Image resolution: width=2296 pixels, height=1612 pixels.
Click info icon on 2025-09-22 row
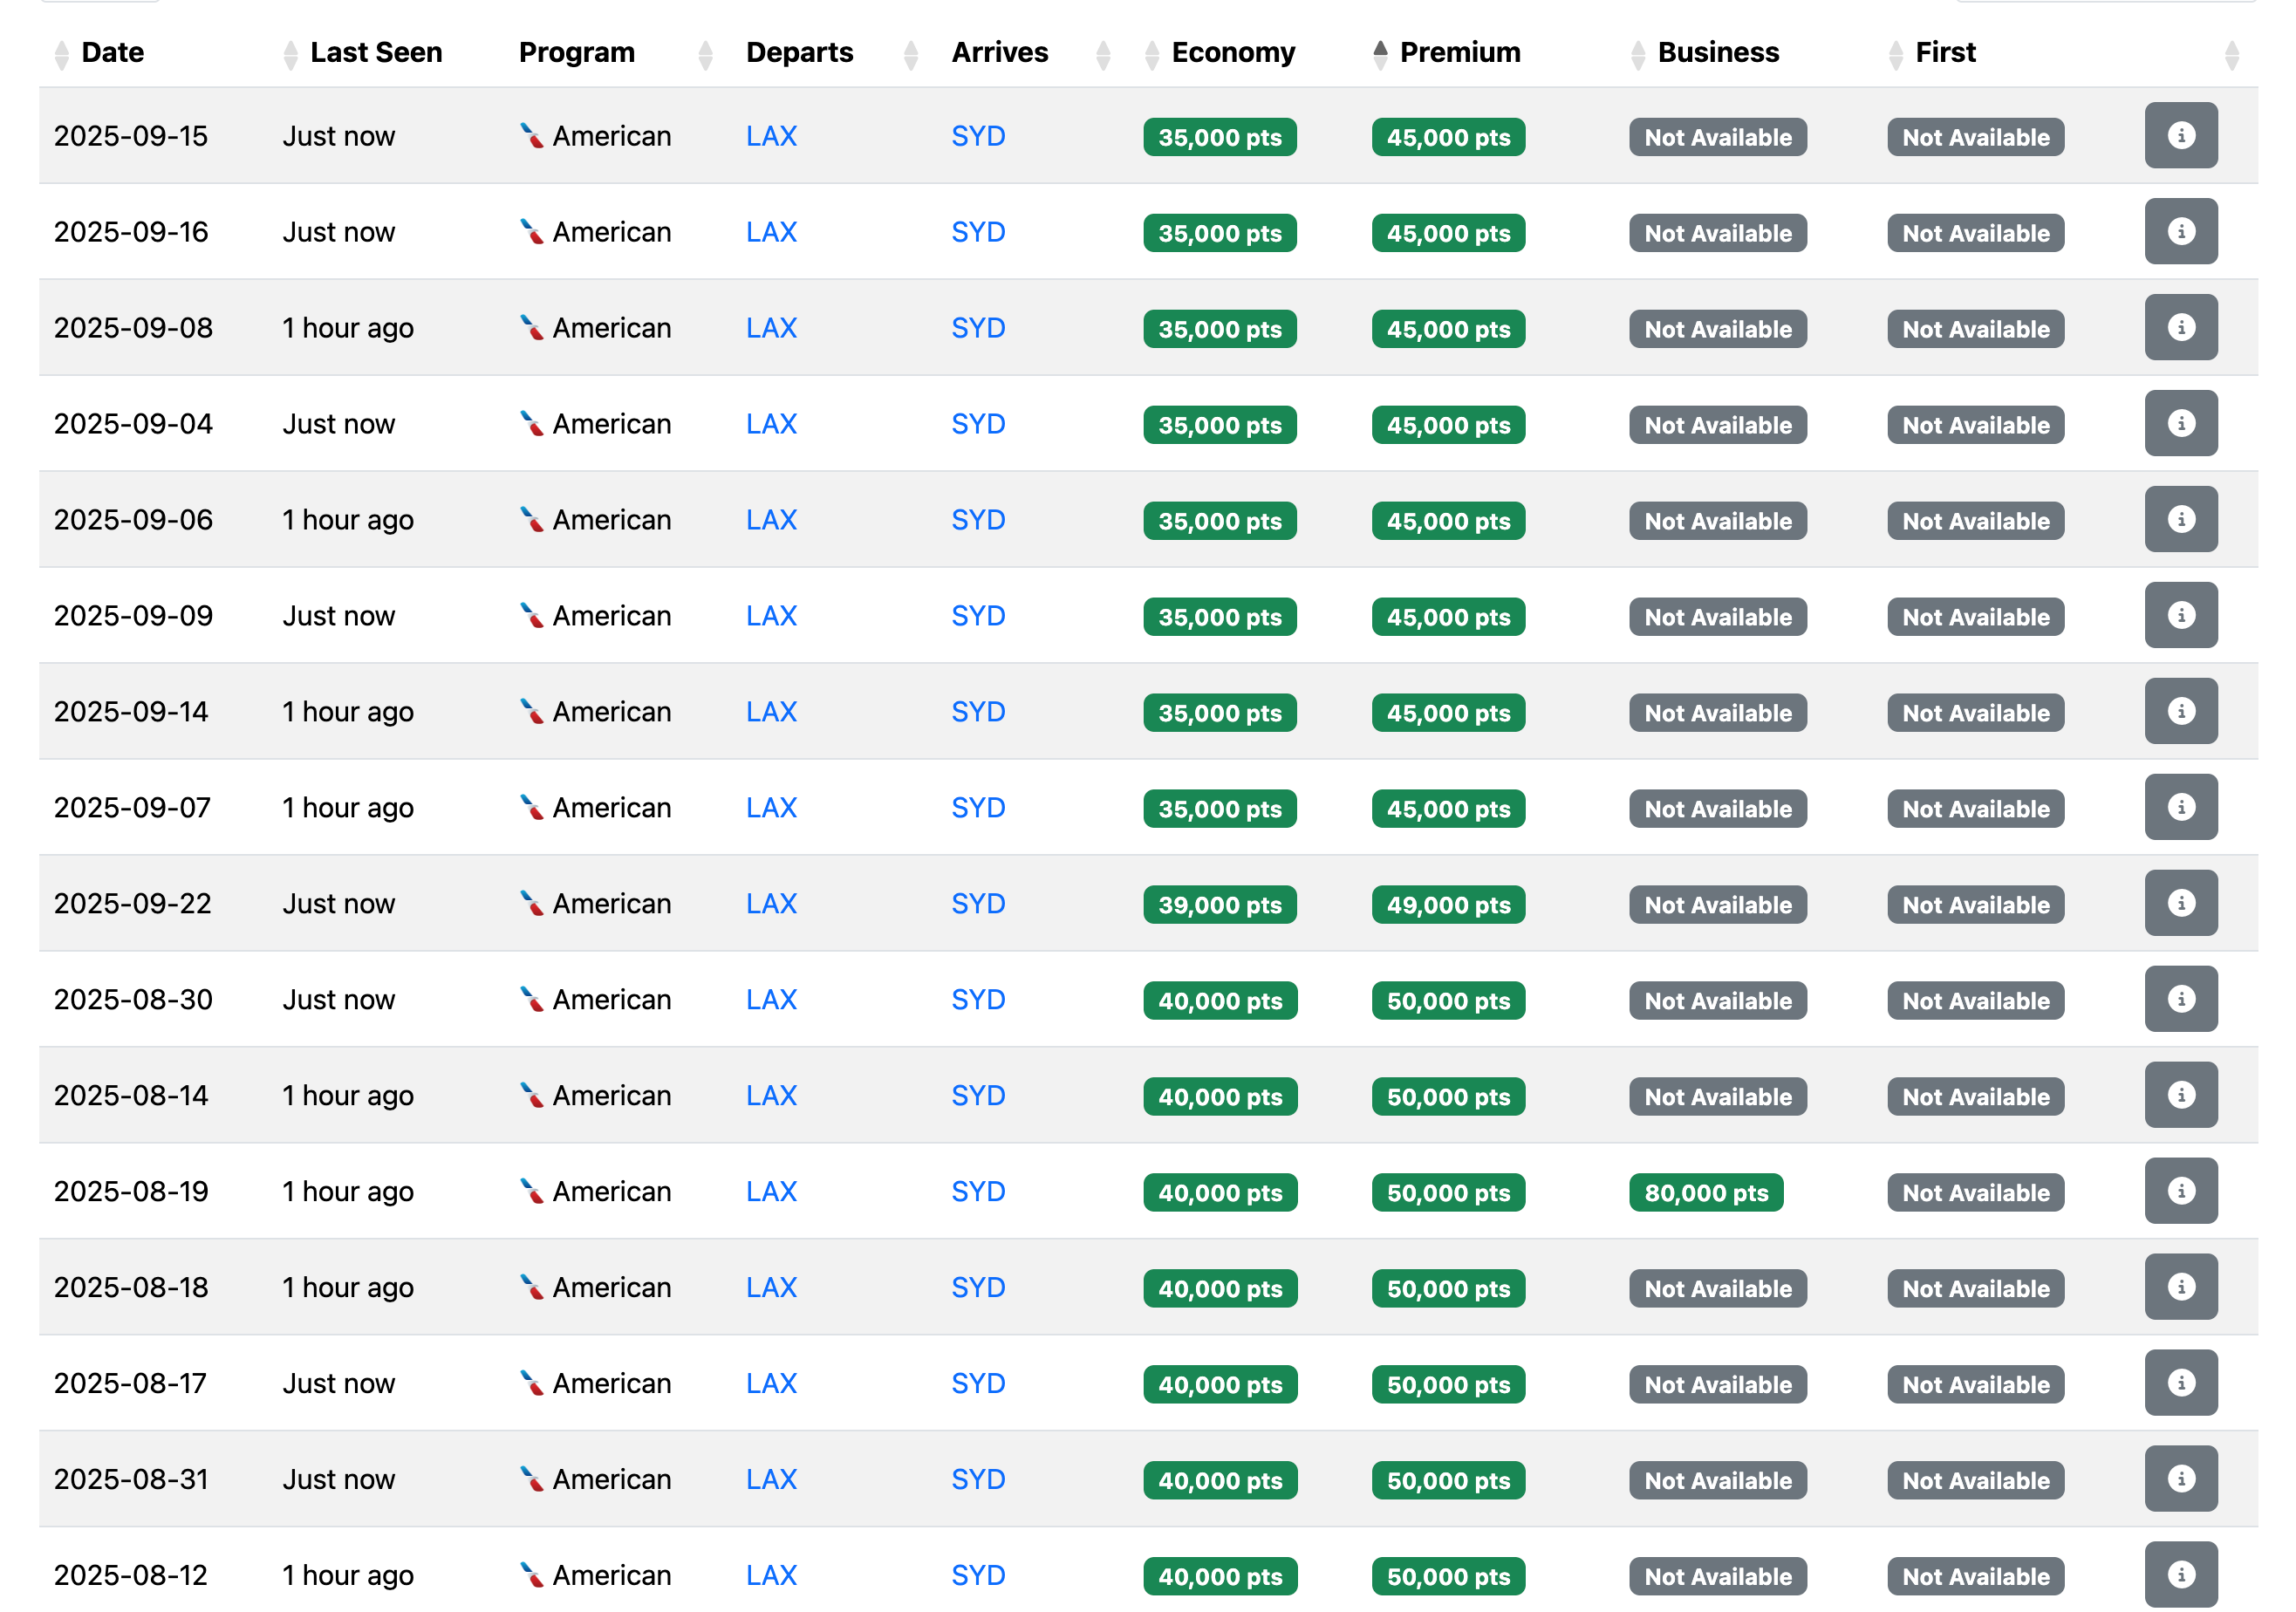point(2180,903)
